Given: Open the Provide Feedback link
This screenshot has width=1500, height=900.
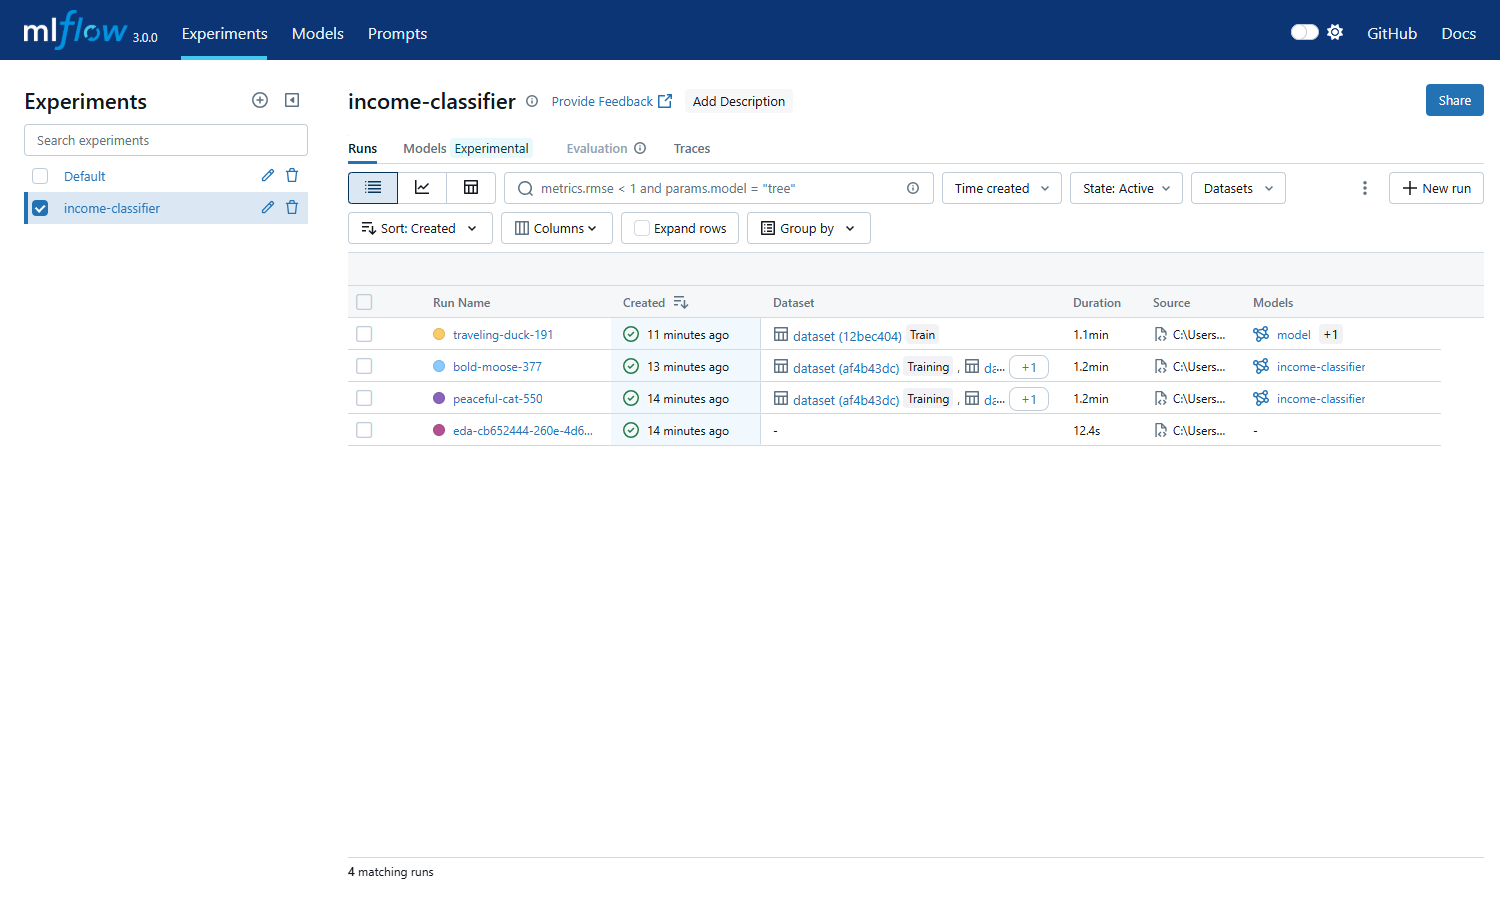Looking at the screenshot, I should coord(612,101).
